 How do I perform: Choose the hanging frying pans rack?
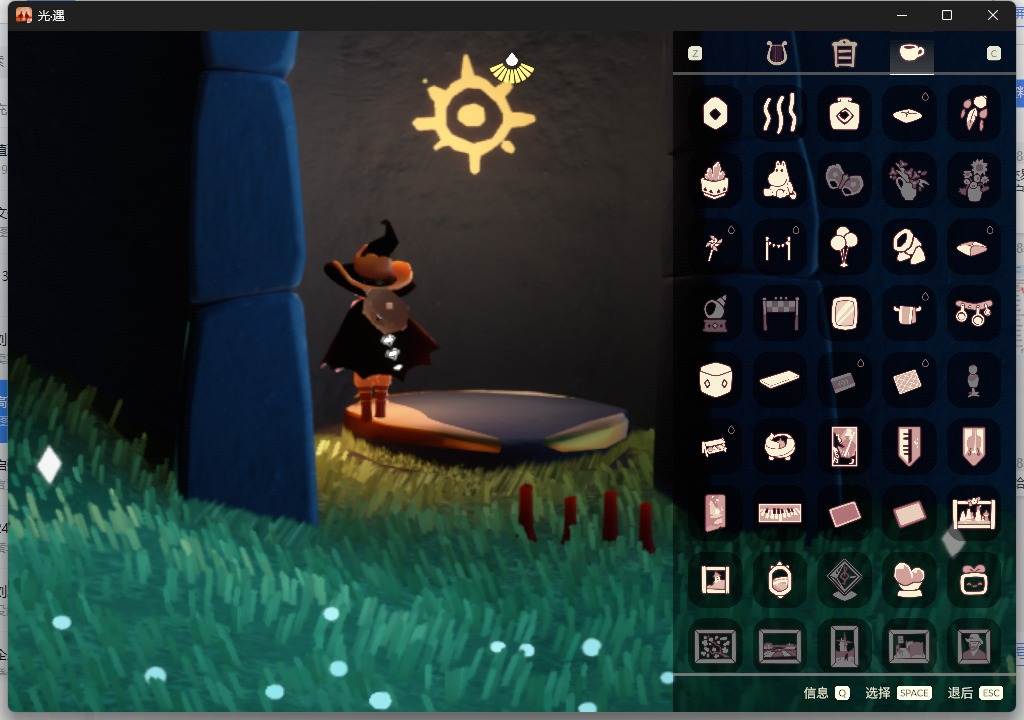(x=973, y=314)
